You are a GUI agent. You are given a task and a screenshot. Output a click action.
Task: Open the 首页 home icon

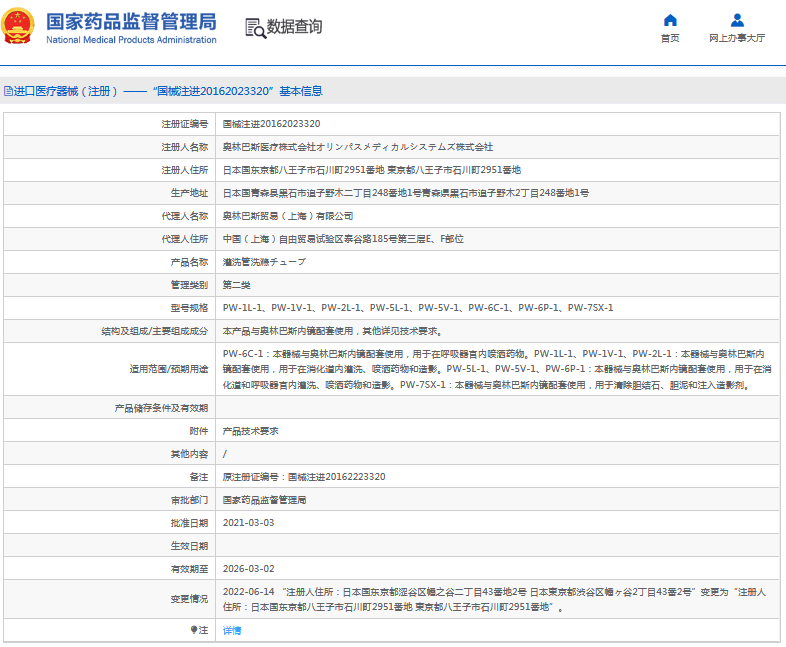pos(670,20)
